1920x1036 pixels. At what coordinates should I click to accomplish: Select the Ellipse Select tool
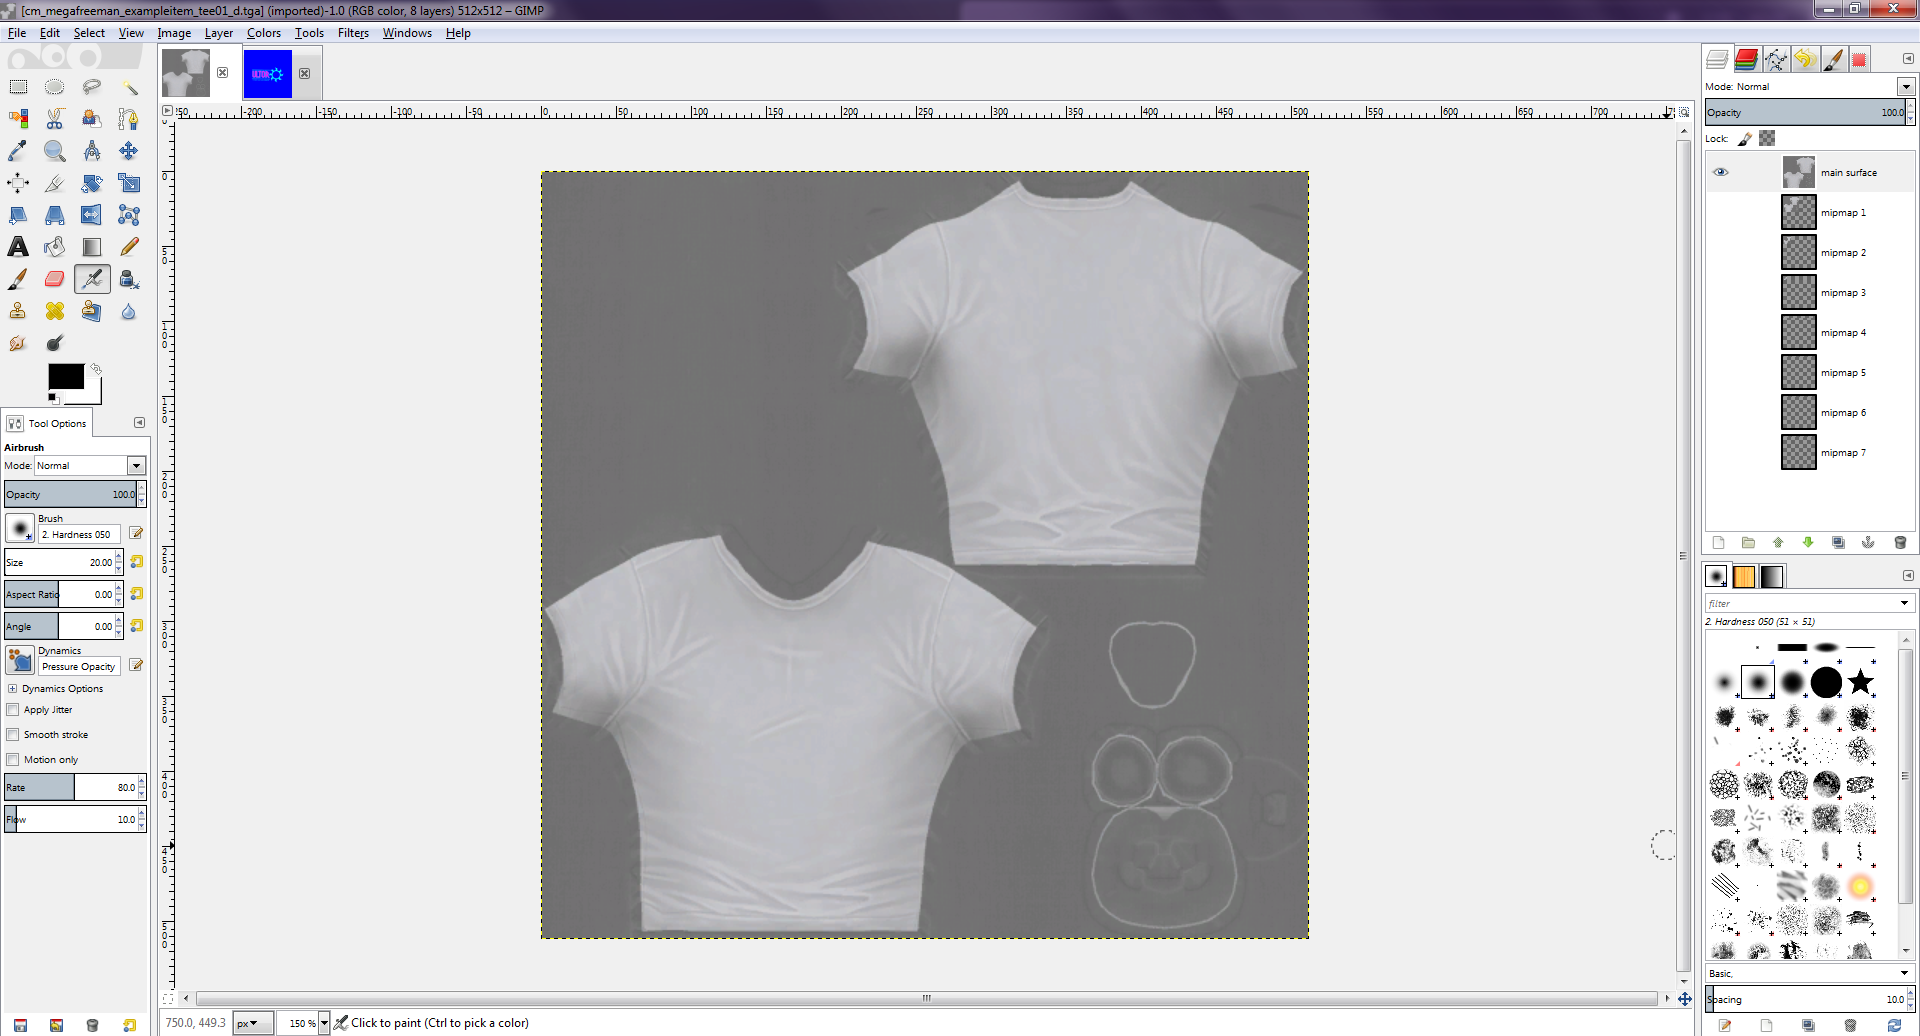click(x=55, y=87)
